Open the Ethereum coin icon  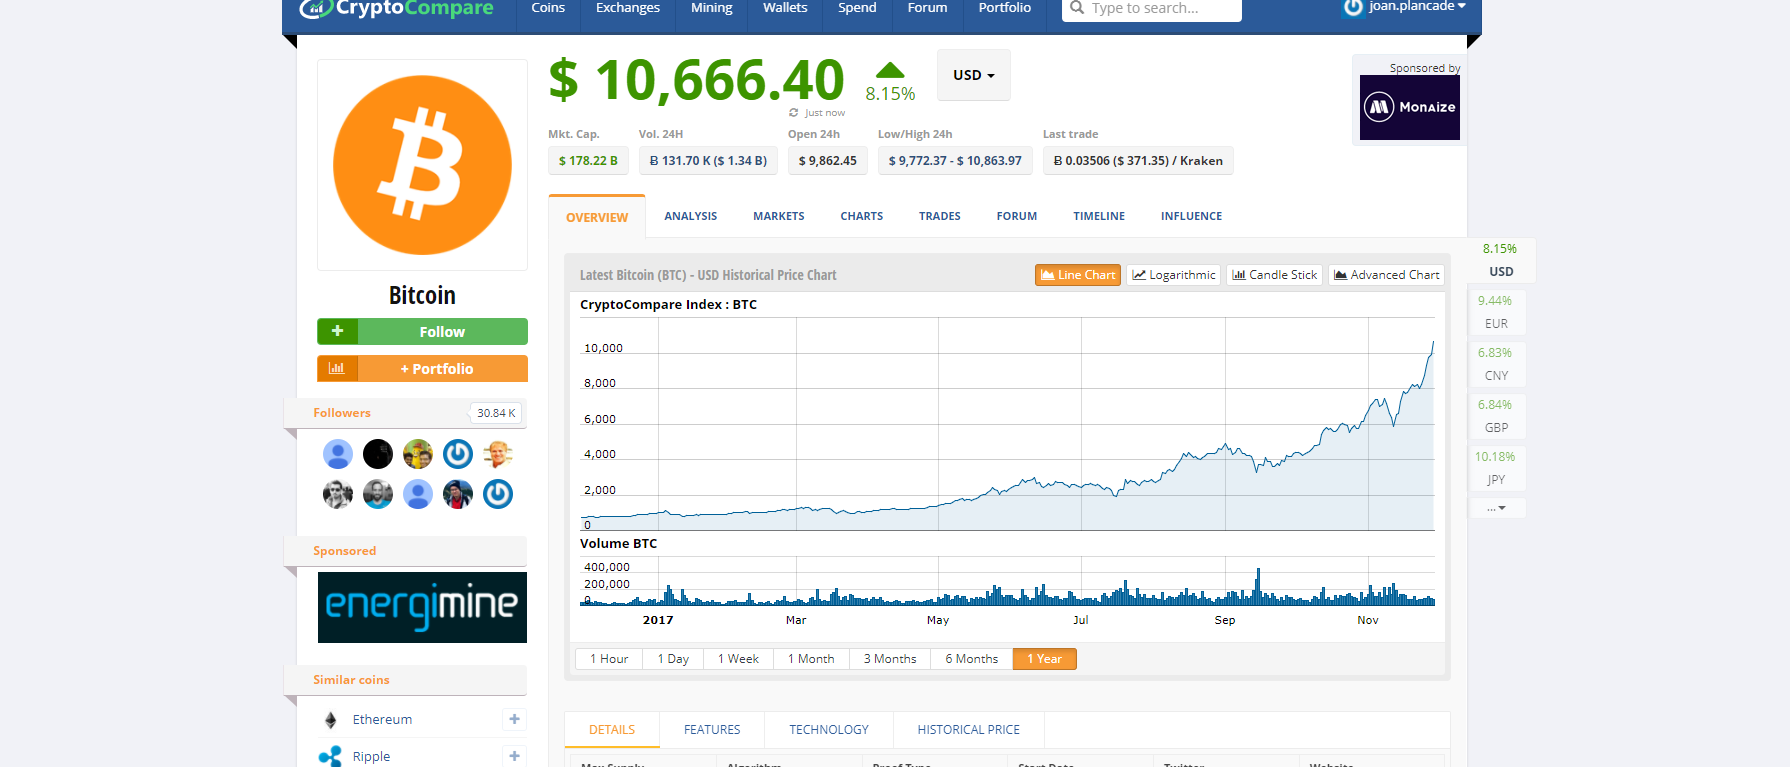point(331,720)
